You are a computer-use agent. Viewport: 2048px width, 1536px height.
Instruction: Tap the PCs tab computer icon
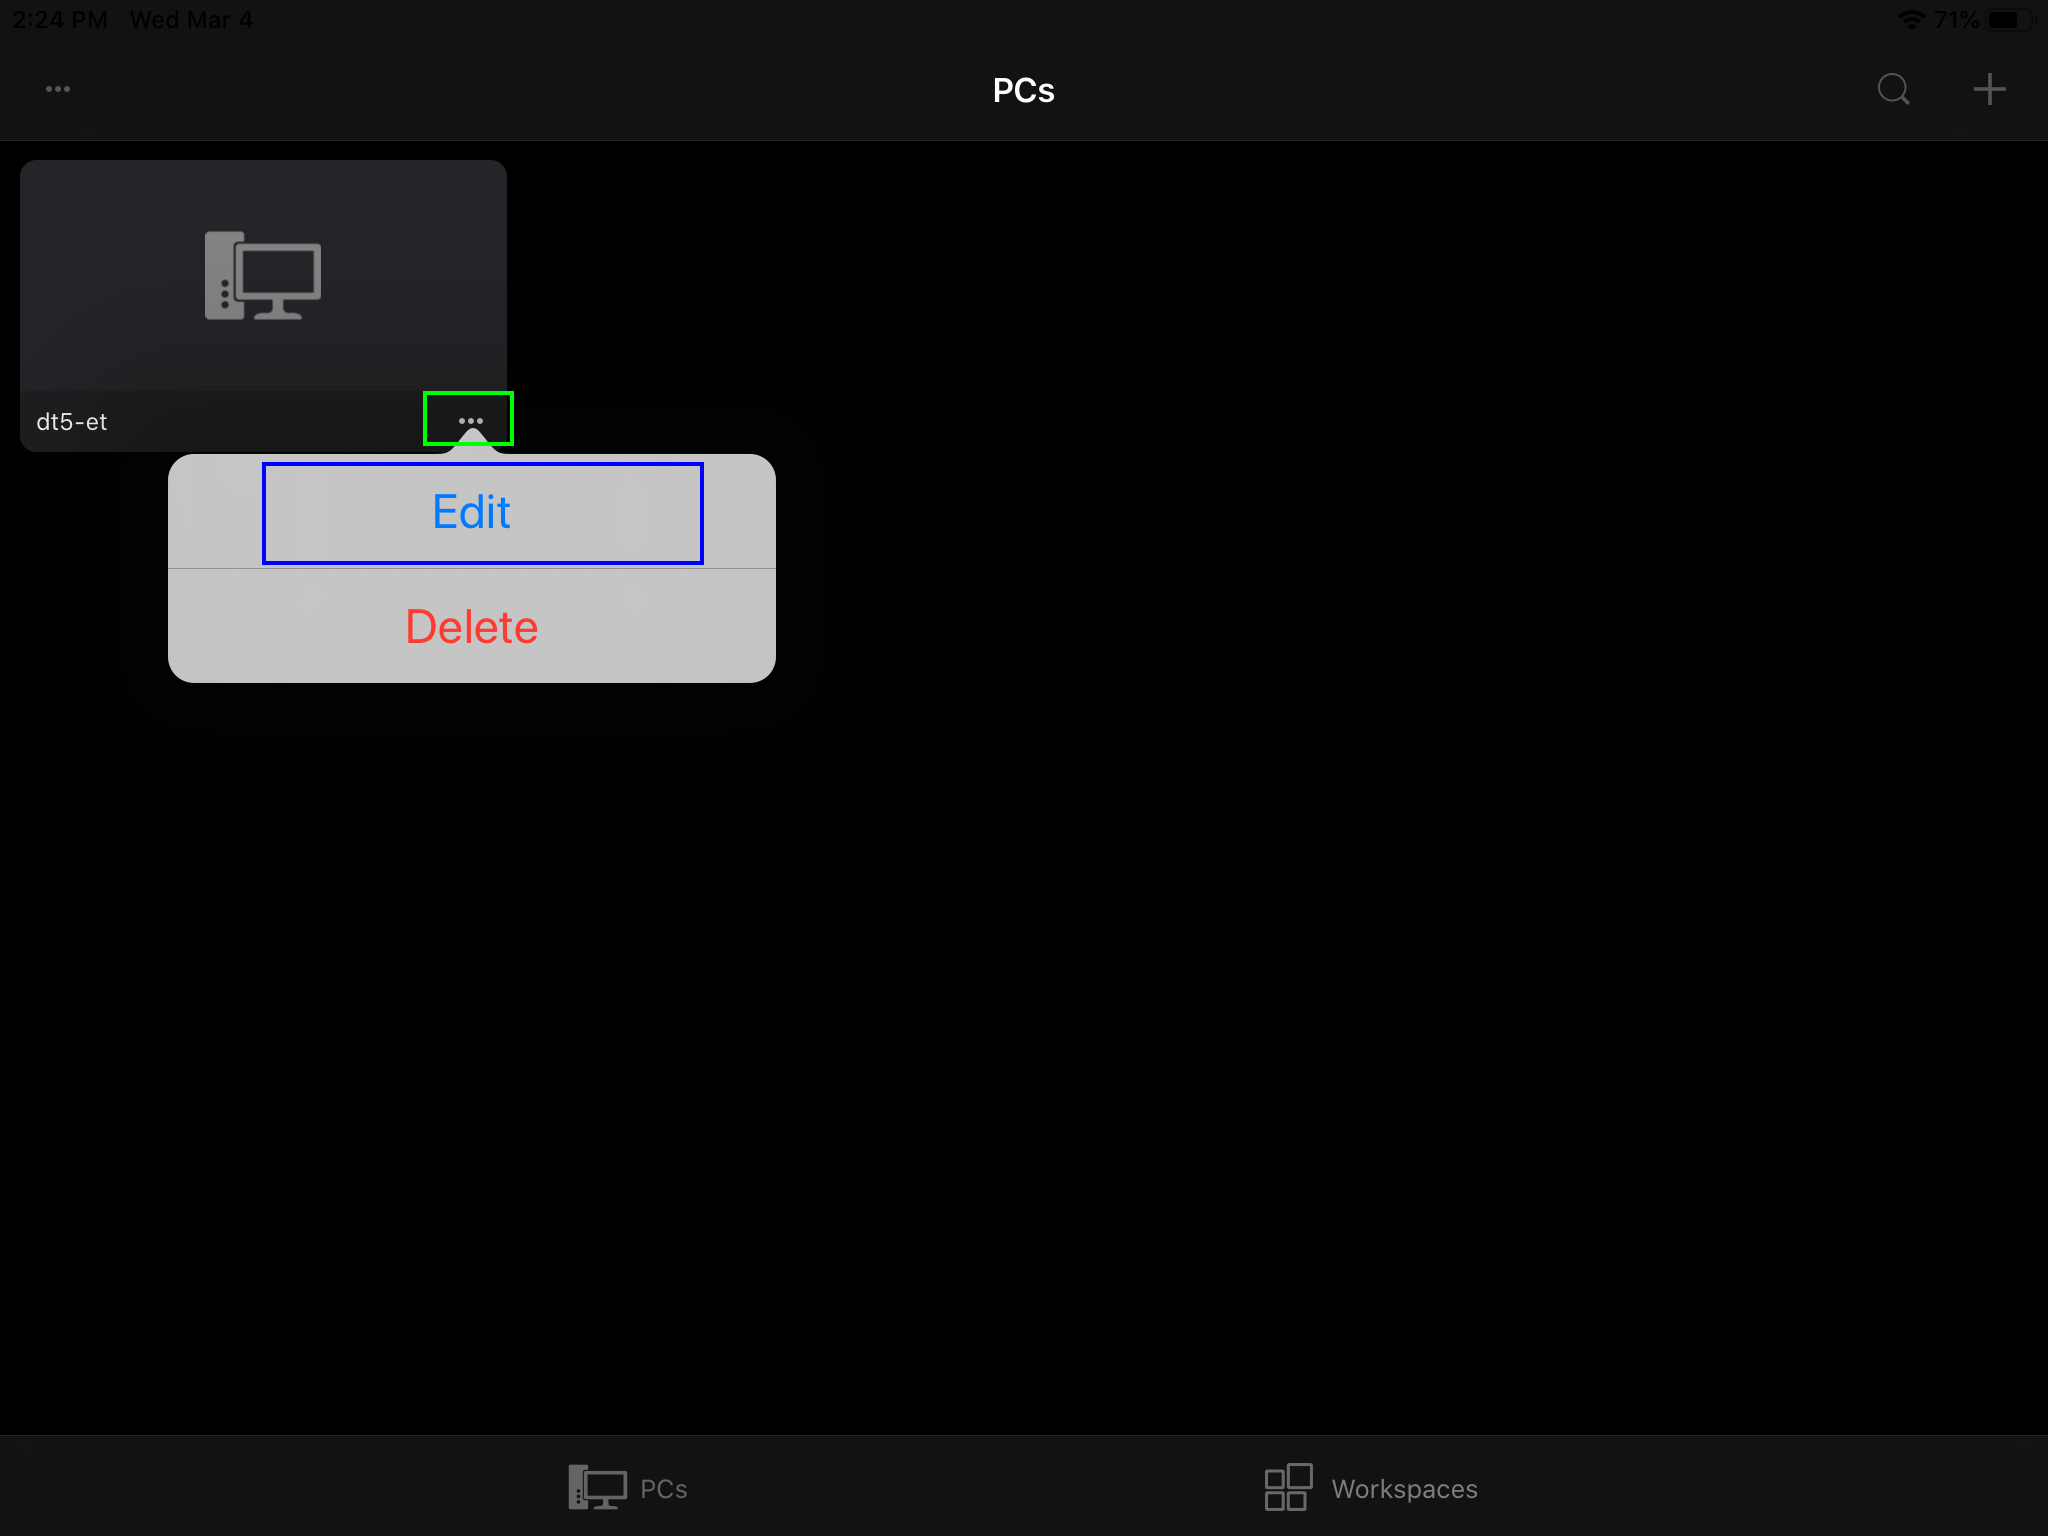click(597, 1488)
